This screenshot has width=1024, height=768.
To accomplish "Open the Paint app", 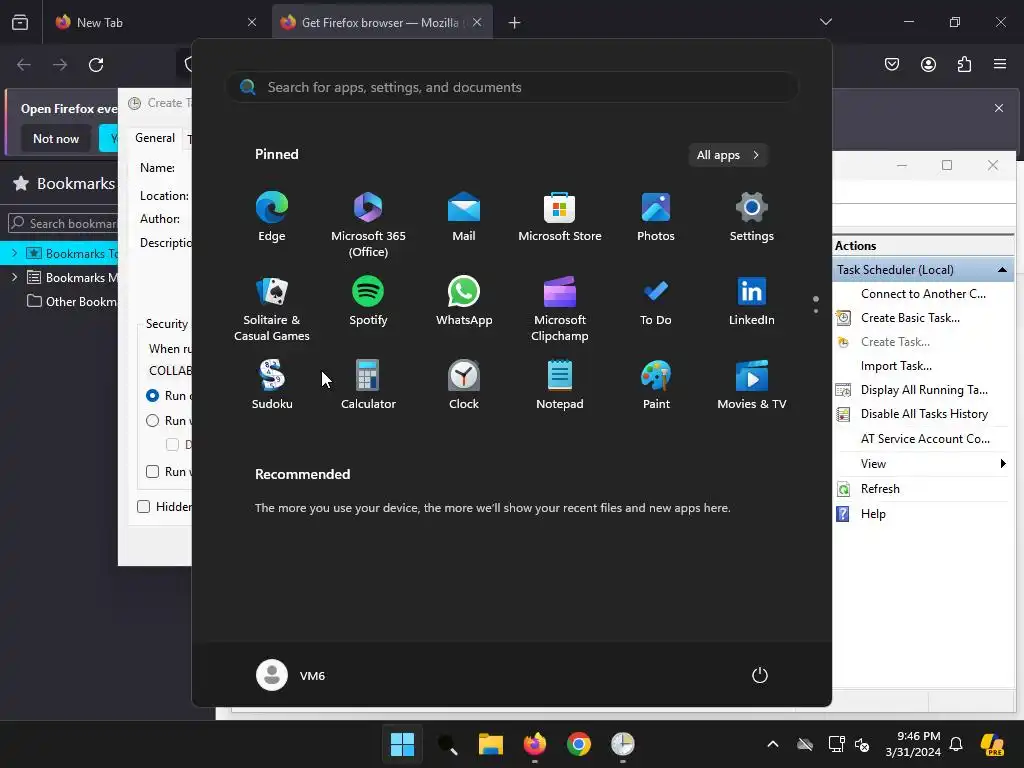I will coord(656,385).
